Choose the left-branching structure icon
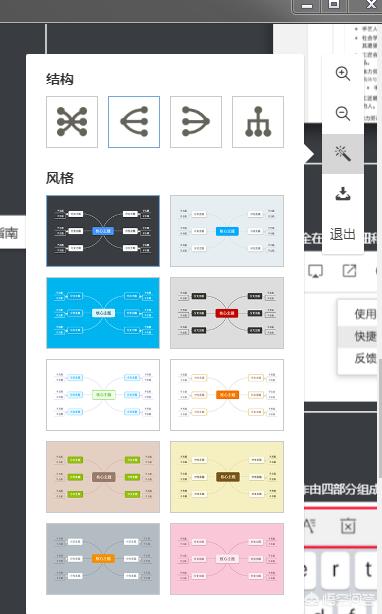Viewport: 382px width, 614px height. click(134, 122)
